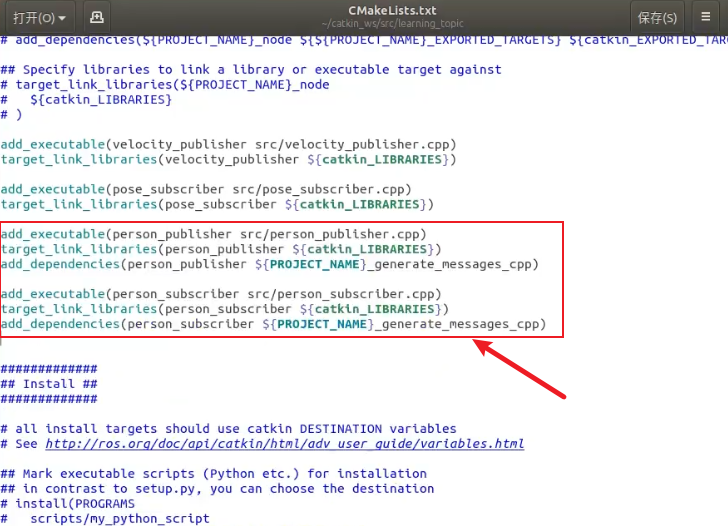Viewport: 728px width, 526px height.
Task: Click the commented add_dependencies ${PROJECT_NAME}_node line
Action: [x=364, y=40]
